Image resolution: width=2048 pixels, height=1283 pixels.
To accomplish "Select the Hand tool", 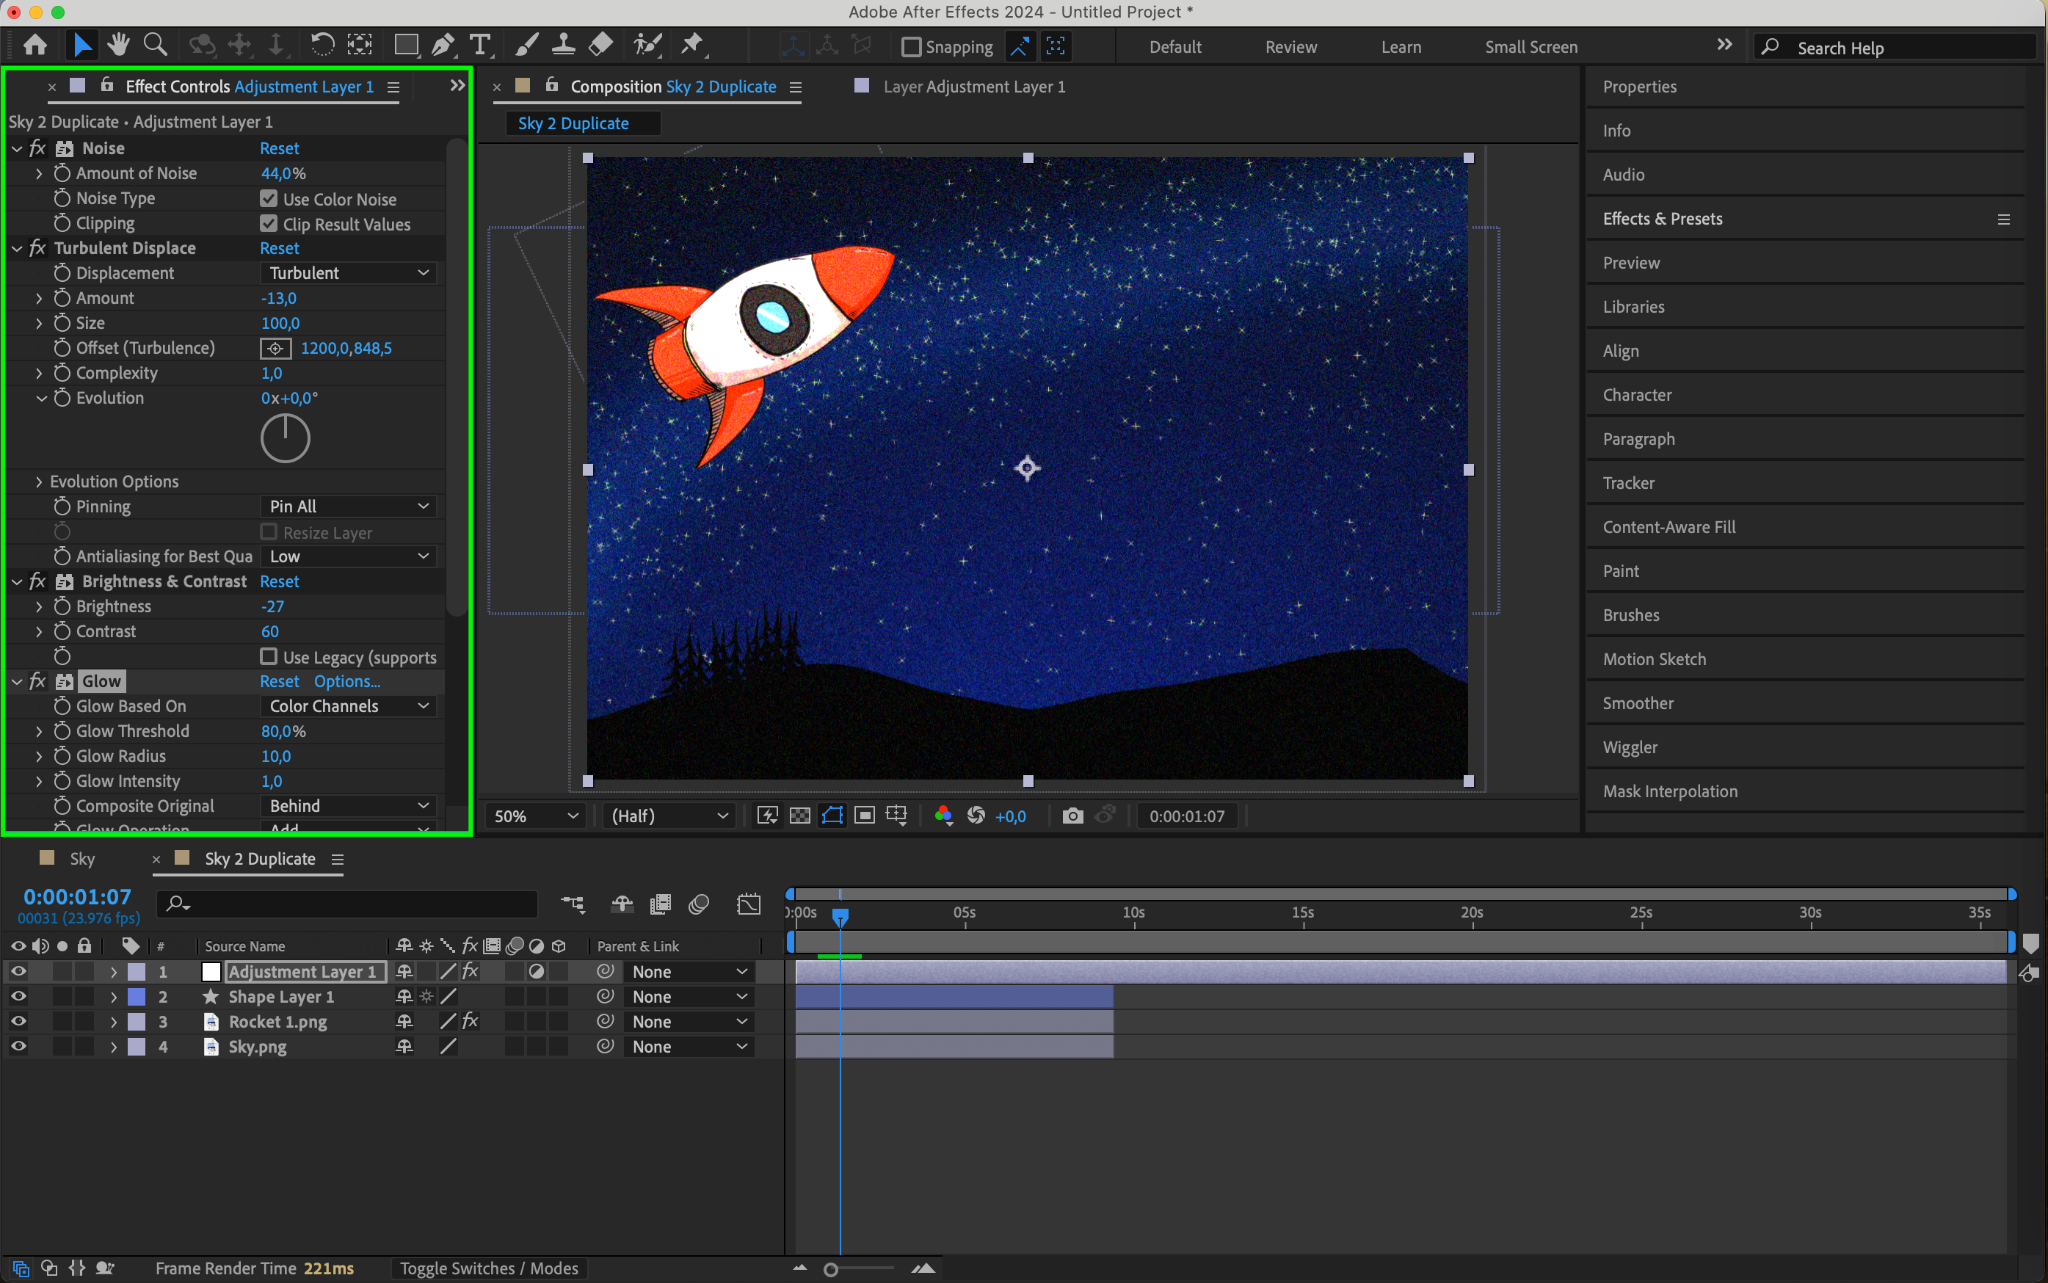I will click(119, 45).
